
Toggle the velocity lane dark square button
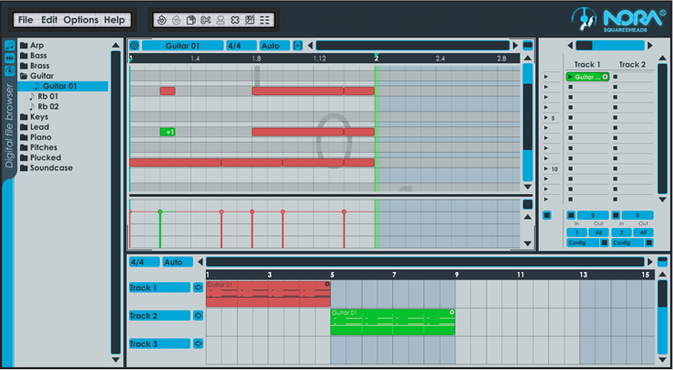[x=528, y=204]
